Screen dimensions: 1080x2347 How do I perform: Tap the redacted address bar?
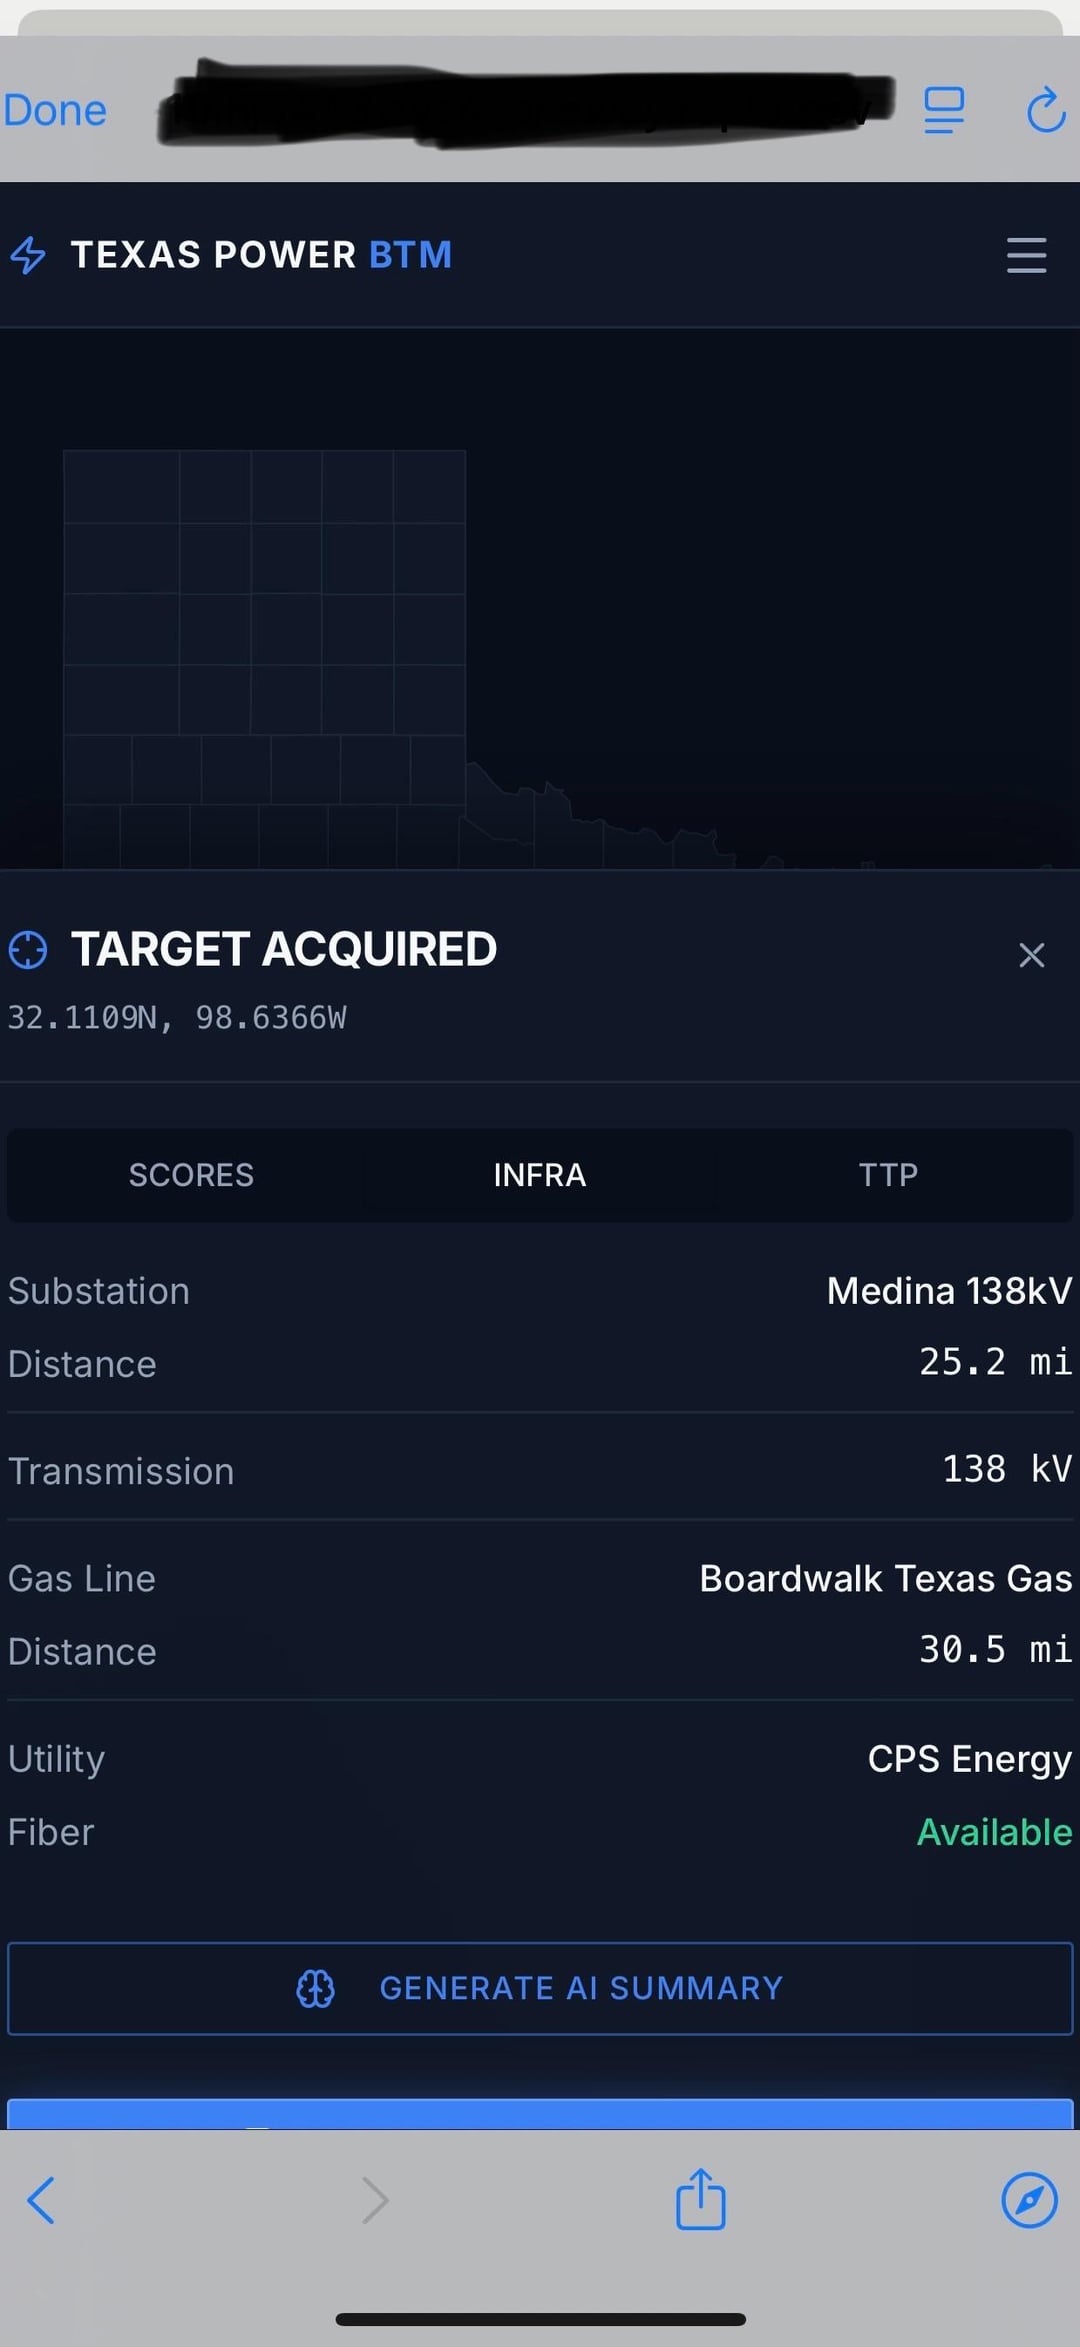[525, 104]
